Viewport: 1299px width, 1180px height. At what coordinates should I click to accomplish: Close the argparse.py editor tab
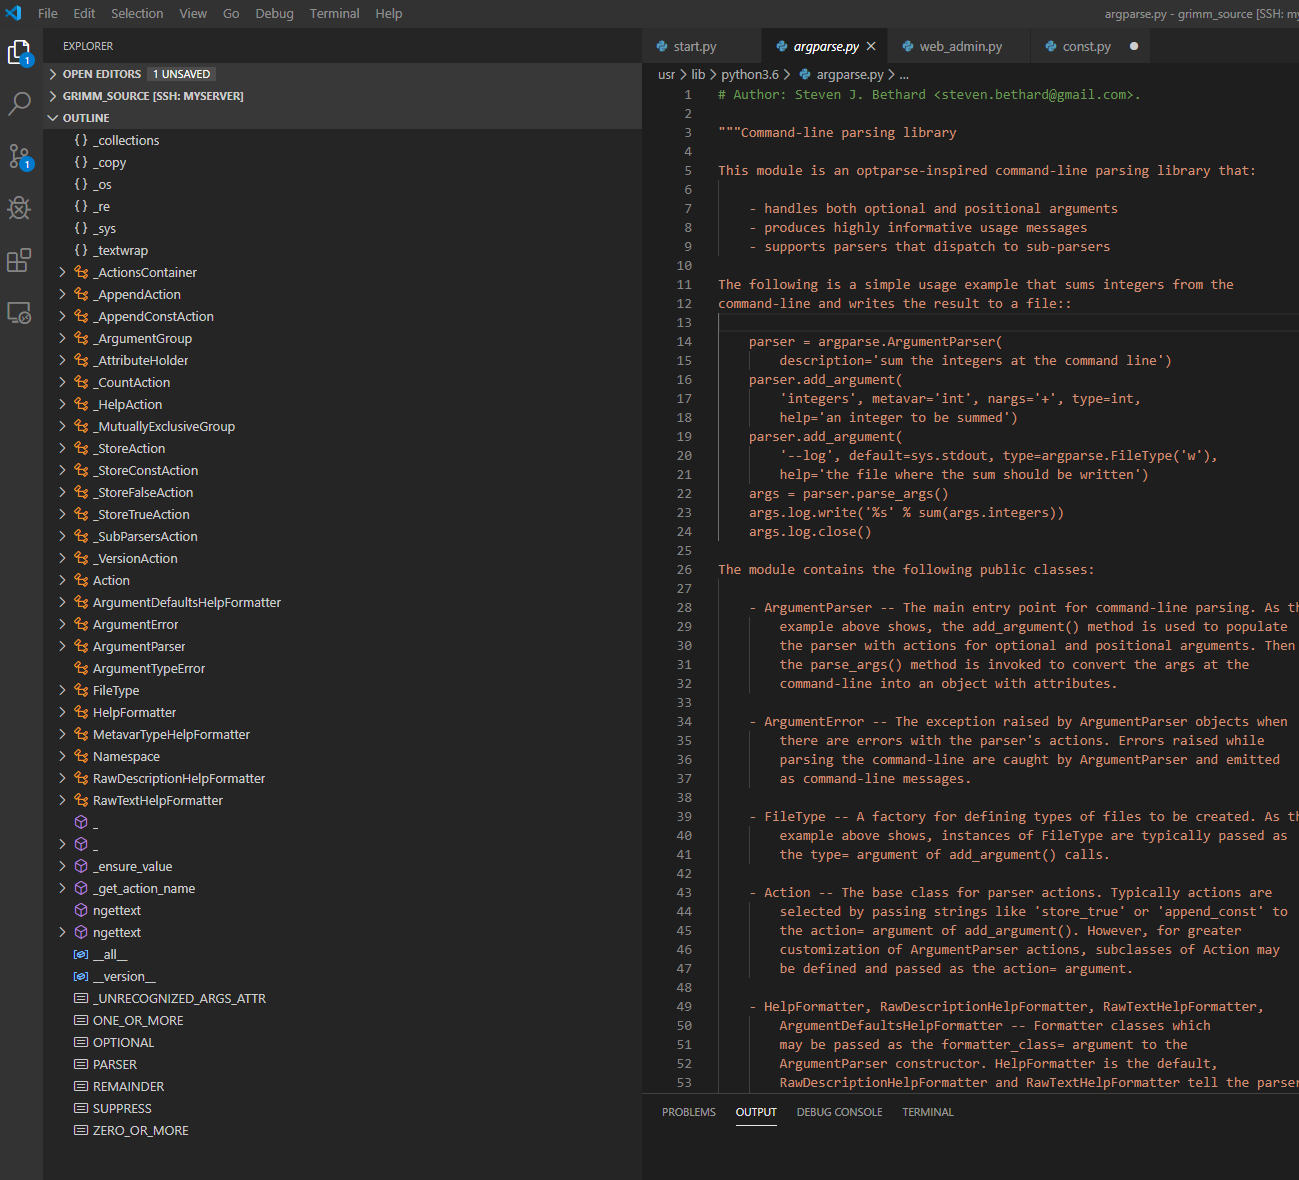point(872,45)
